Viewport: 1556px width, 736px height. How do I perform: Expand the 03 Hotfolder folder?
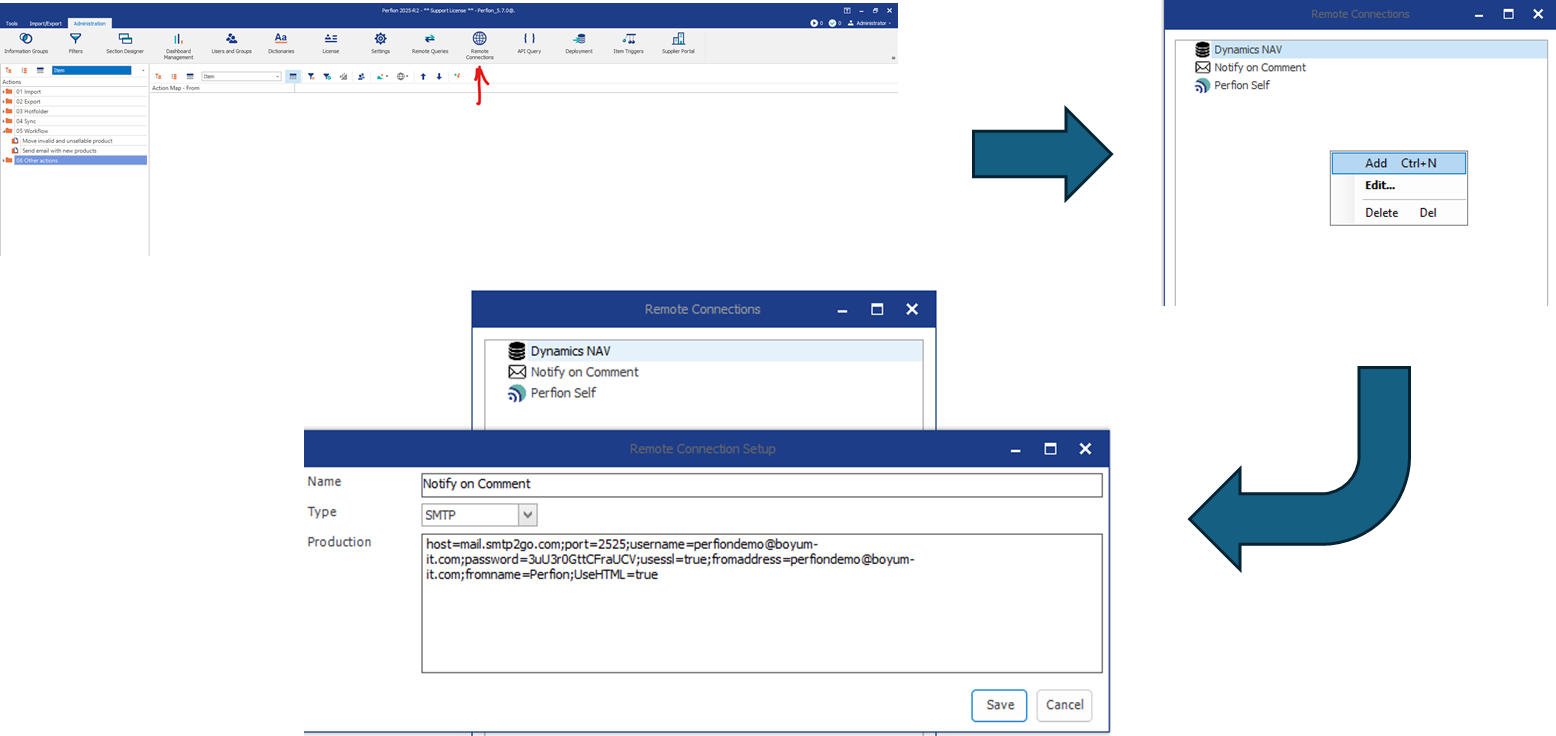pos(5,111)
